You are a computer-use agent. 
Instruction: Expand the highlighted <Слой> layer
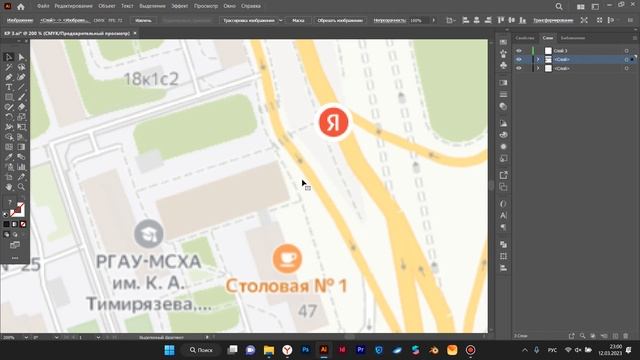538,60
